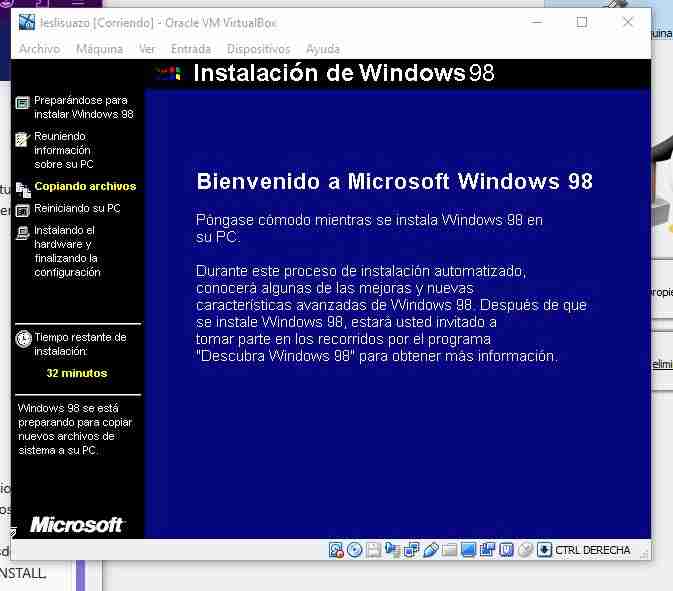Click the hard disk activity indicator icon

(x=336, y=550)
